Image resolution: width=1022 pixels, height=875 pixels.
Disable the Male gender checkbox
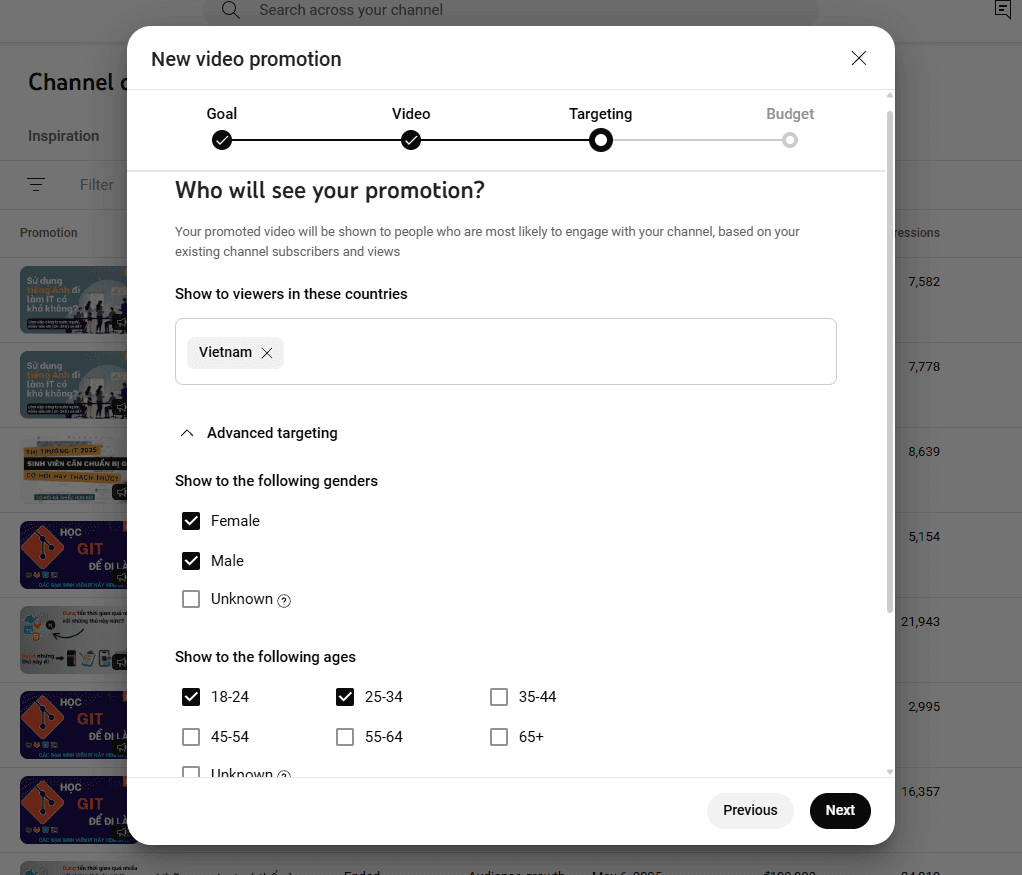[x=191, y=560]
